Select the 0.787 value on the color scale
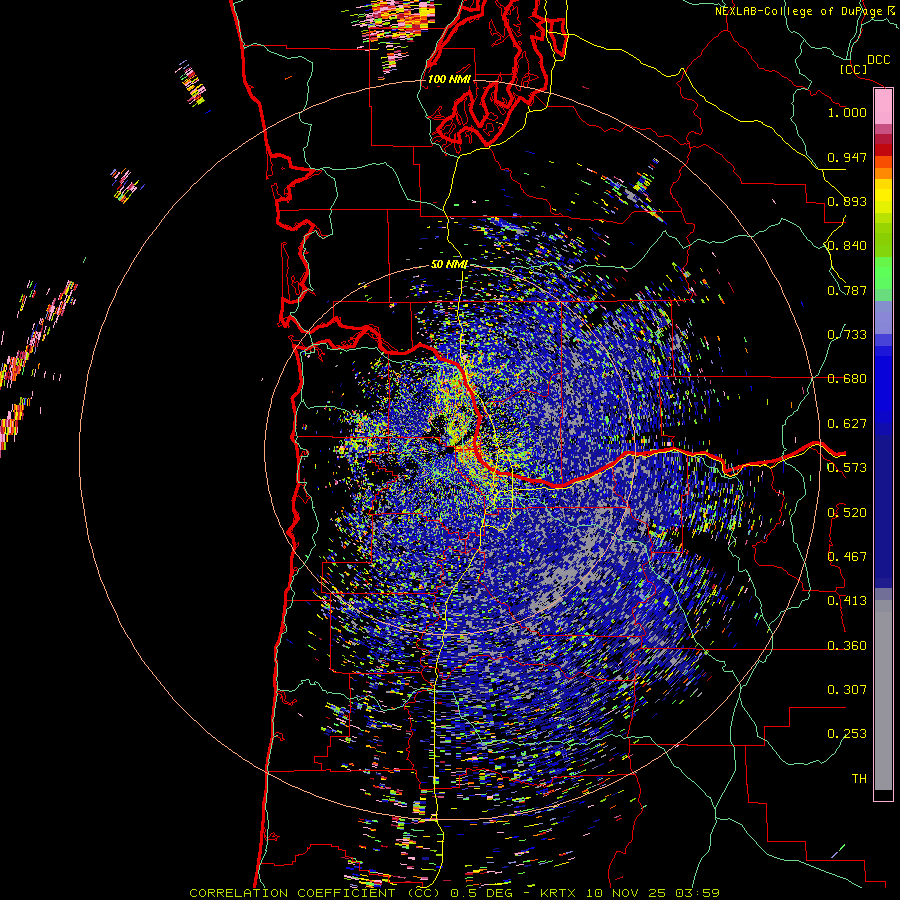 (847, 290)
